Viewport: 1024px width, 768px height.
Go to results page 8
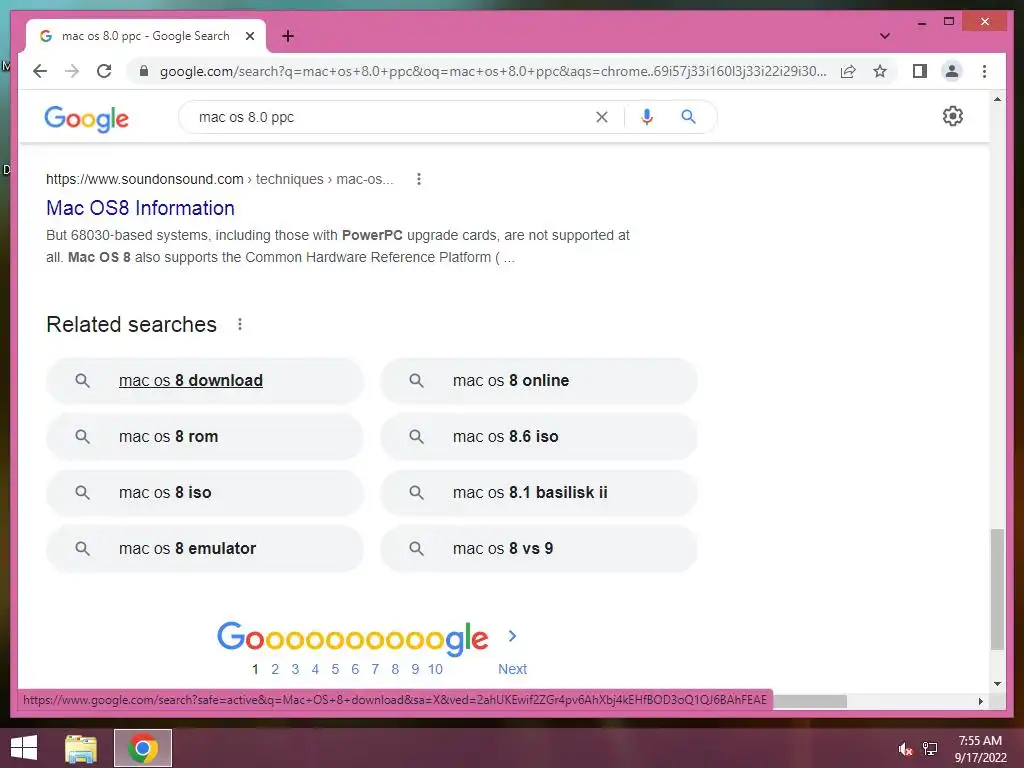395,669
